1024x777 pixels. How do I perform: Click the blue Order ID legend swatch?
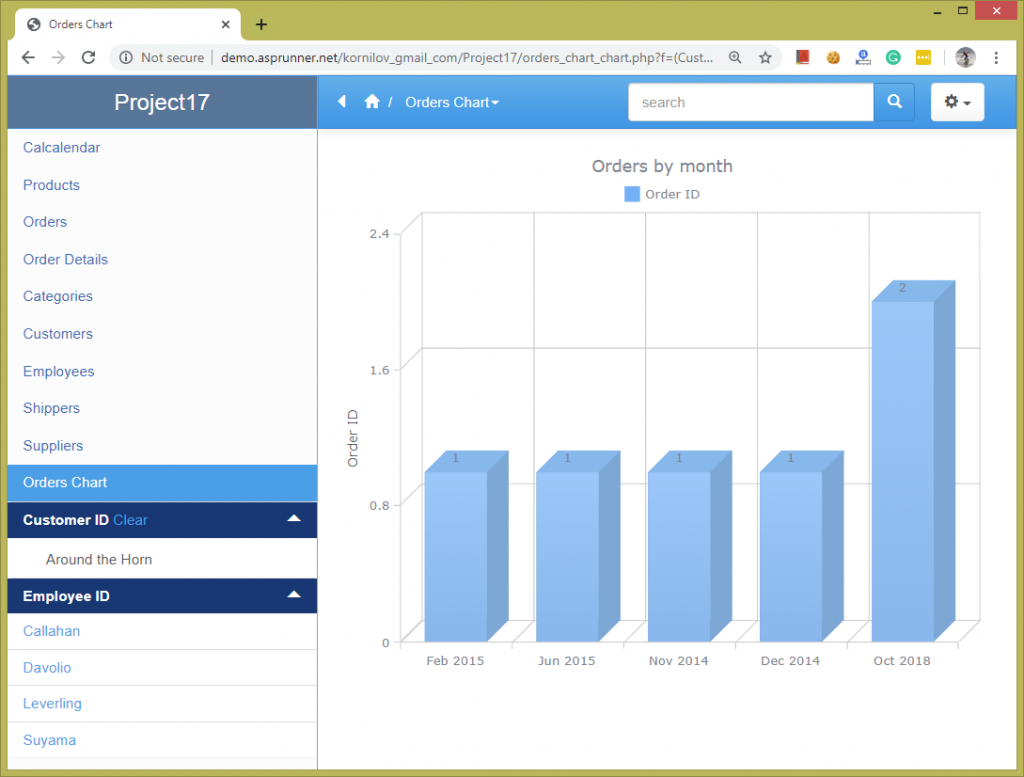(x=631, y=194)
